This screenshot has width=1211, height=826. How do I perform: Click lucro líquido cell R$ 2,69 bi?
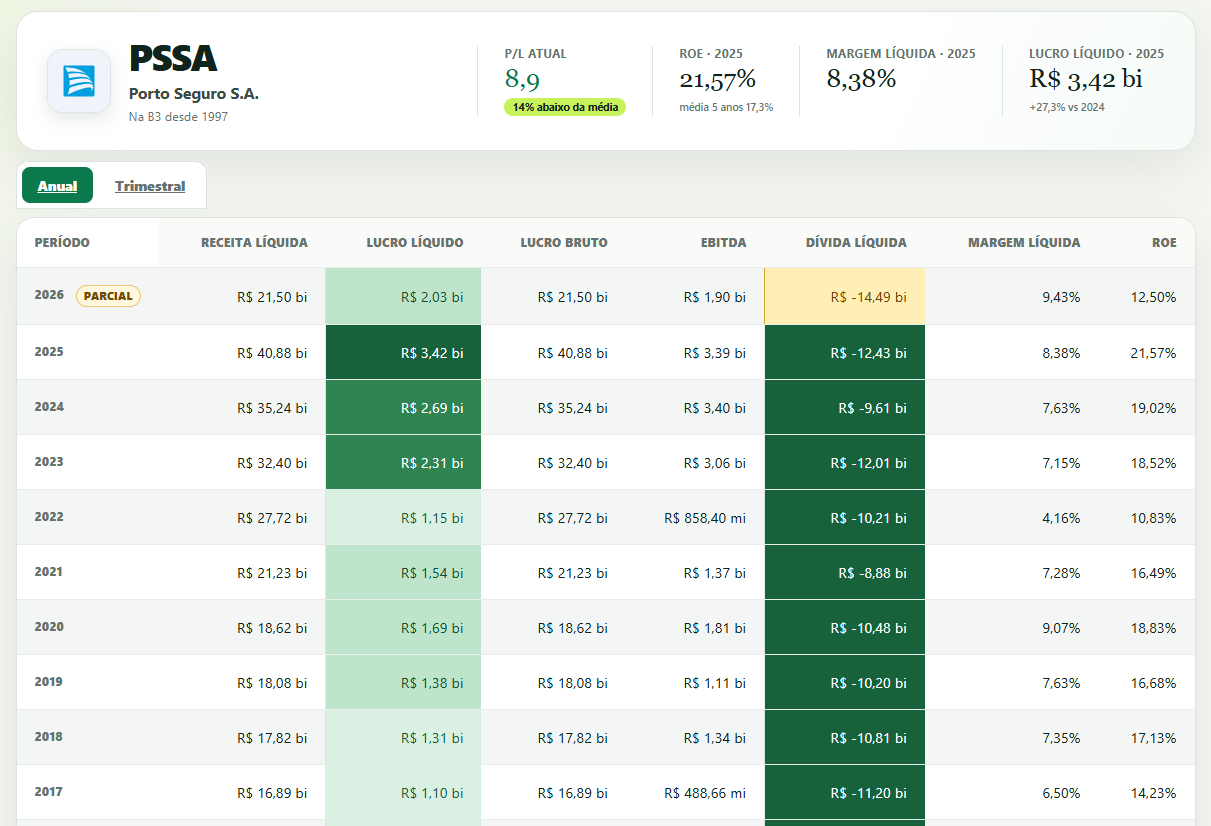point(403,407)
